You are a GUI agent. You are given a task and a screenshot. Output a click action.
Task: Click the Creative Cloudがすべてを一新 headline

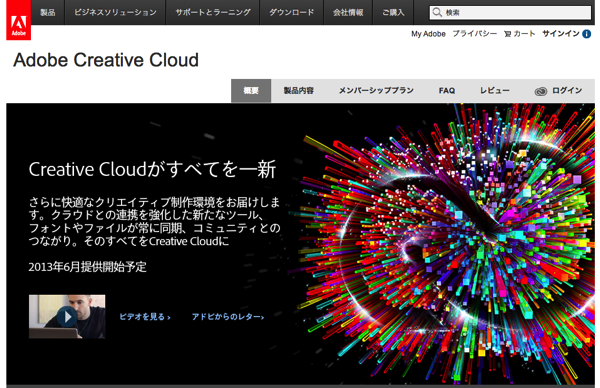tap(152, 170)
